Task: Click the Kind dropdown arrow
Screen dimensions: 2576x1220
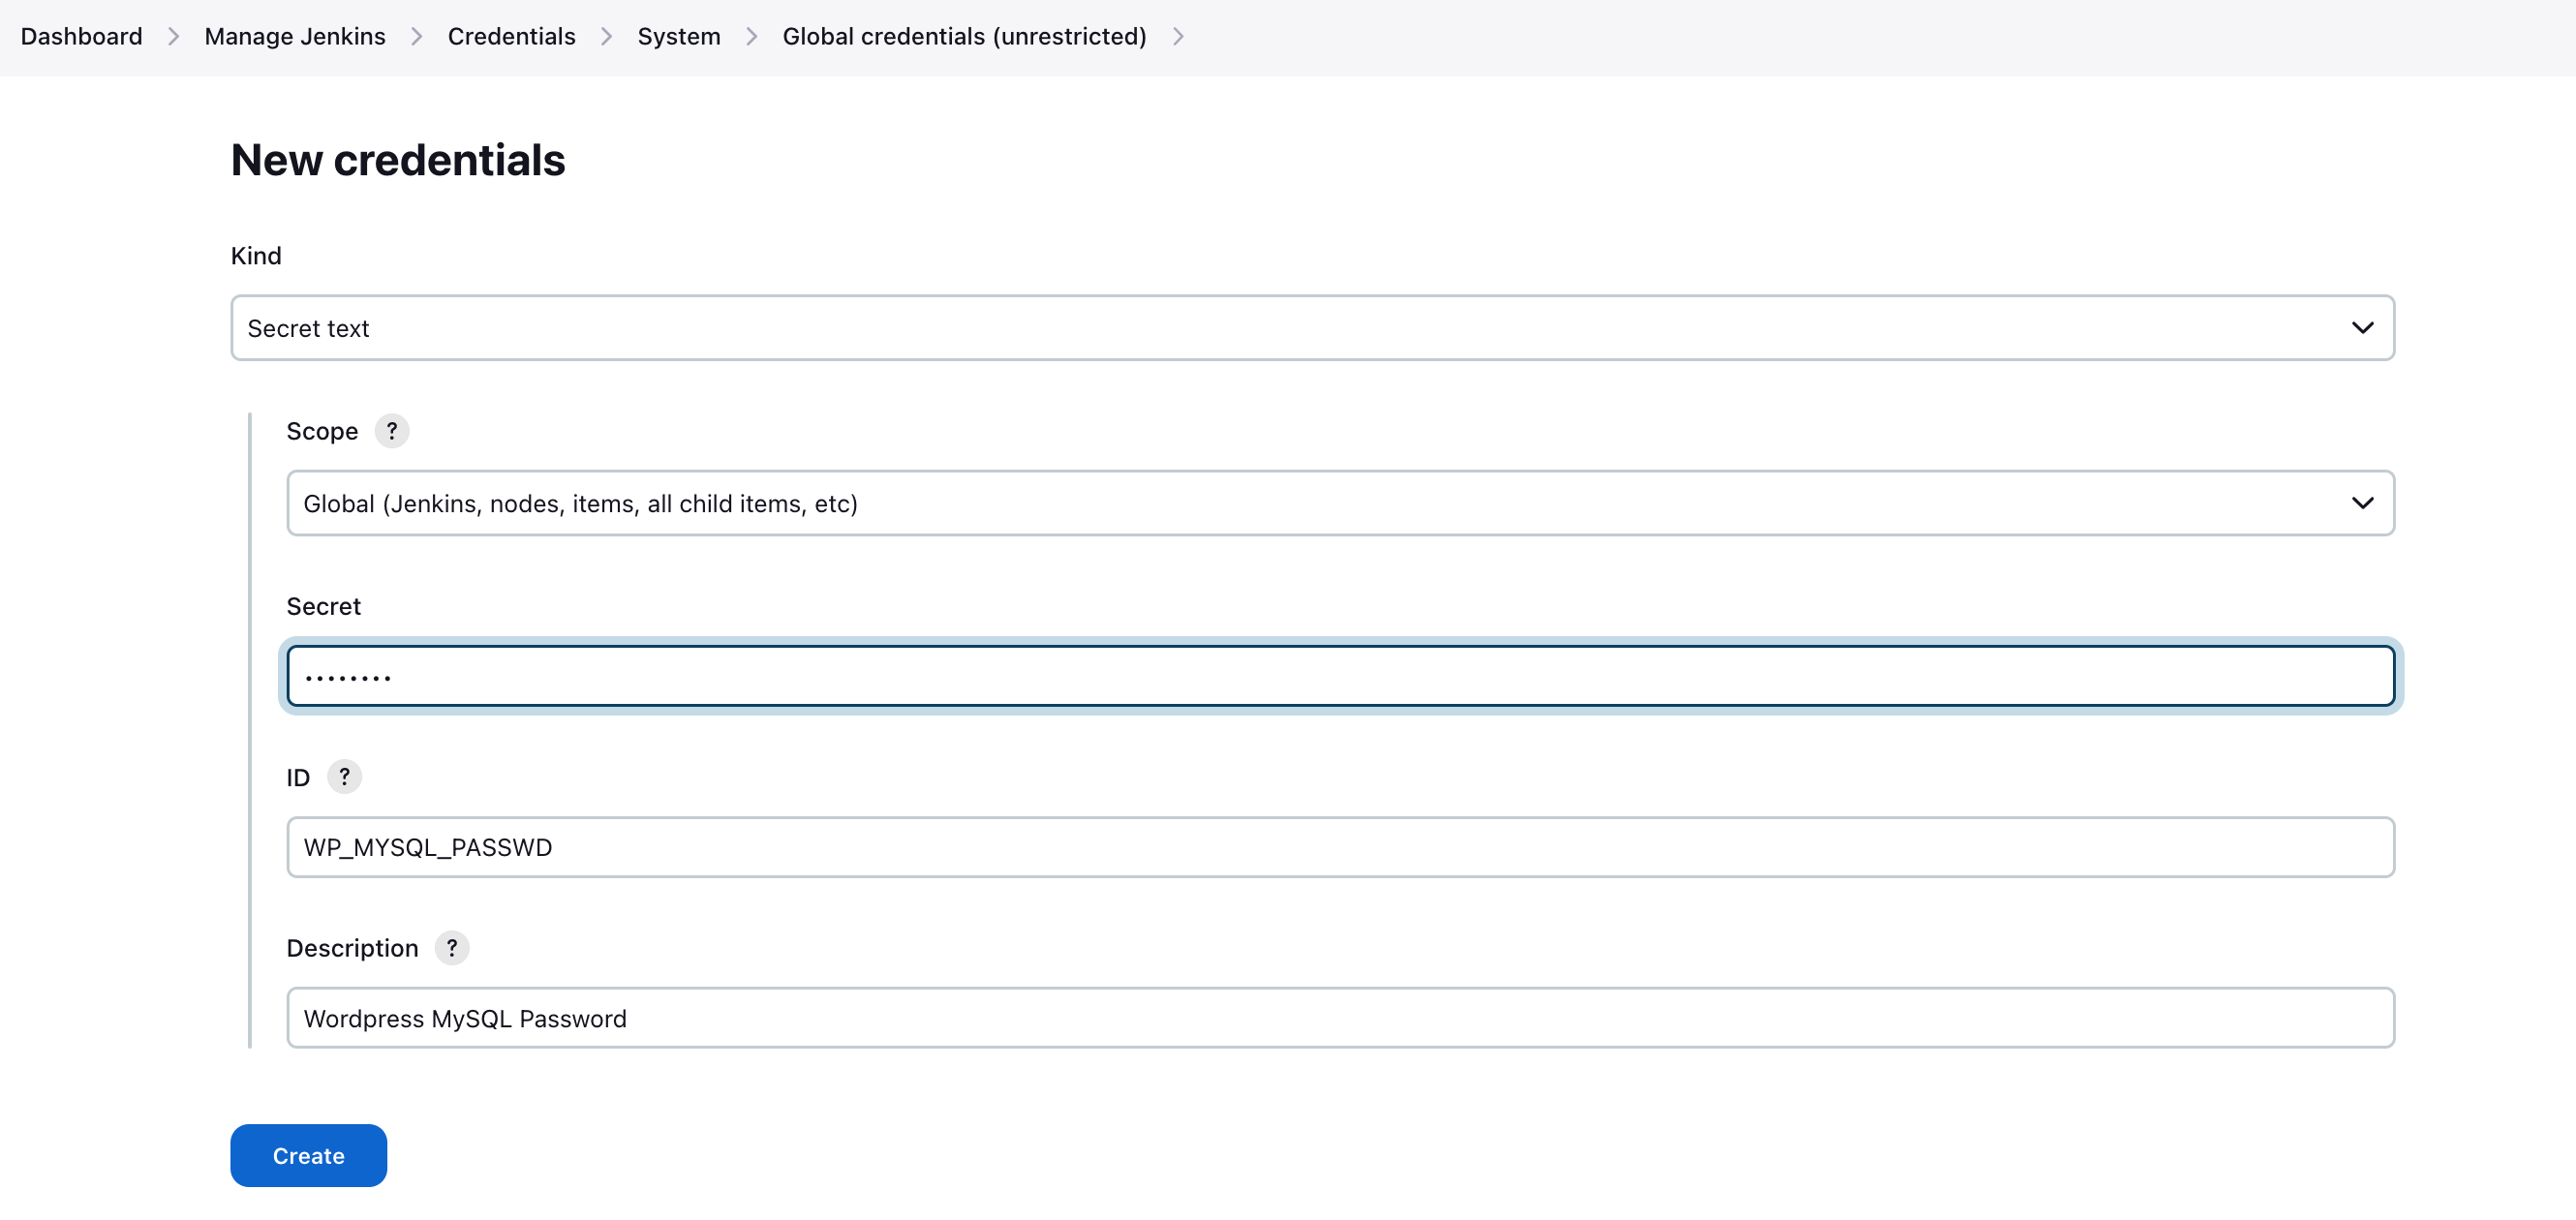Action: (x=2362, y=328)
